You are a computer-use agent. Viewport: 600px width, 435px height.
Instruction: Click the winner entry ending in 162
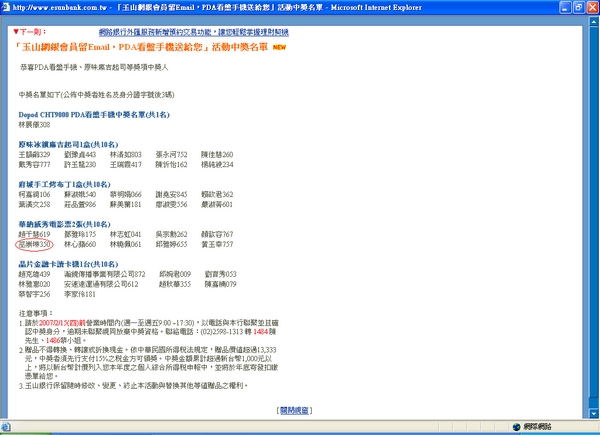click(x=171, y=165)
